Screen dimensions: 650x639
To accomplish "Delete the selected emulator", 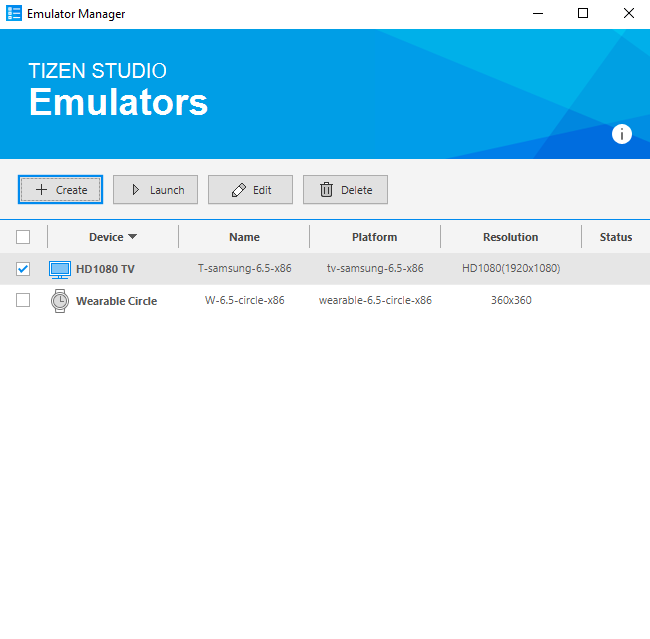I will 345,190.
